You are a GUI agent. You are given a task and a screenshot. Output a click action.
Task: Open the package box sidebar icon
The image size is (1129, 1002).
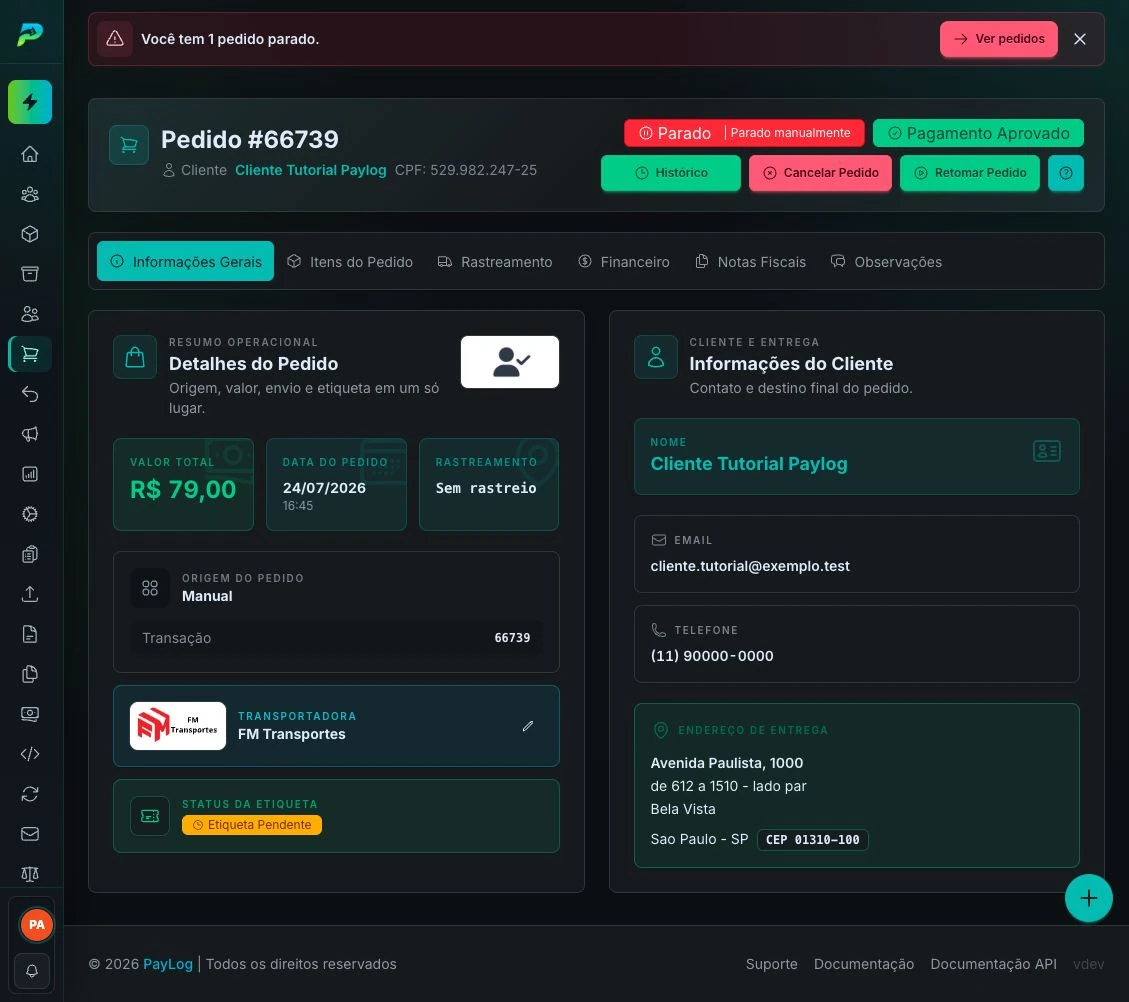tap(30, 234)
